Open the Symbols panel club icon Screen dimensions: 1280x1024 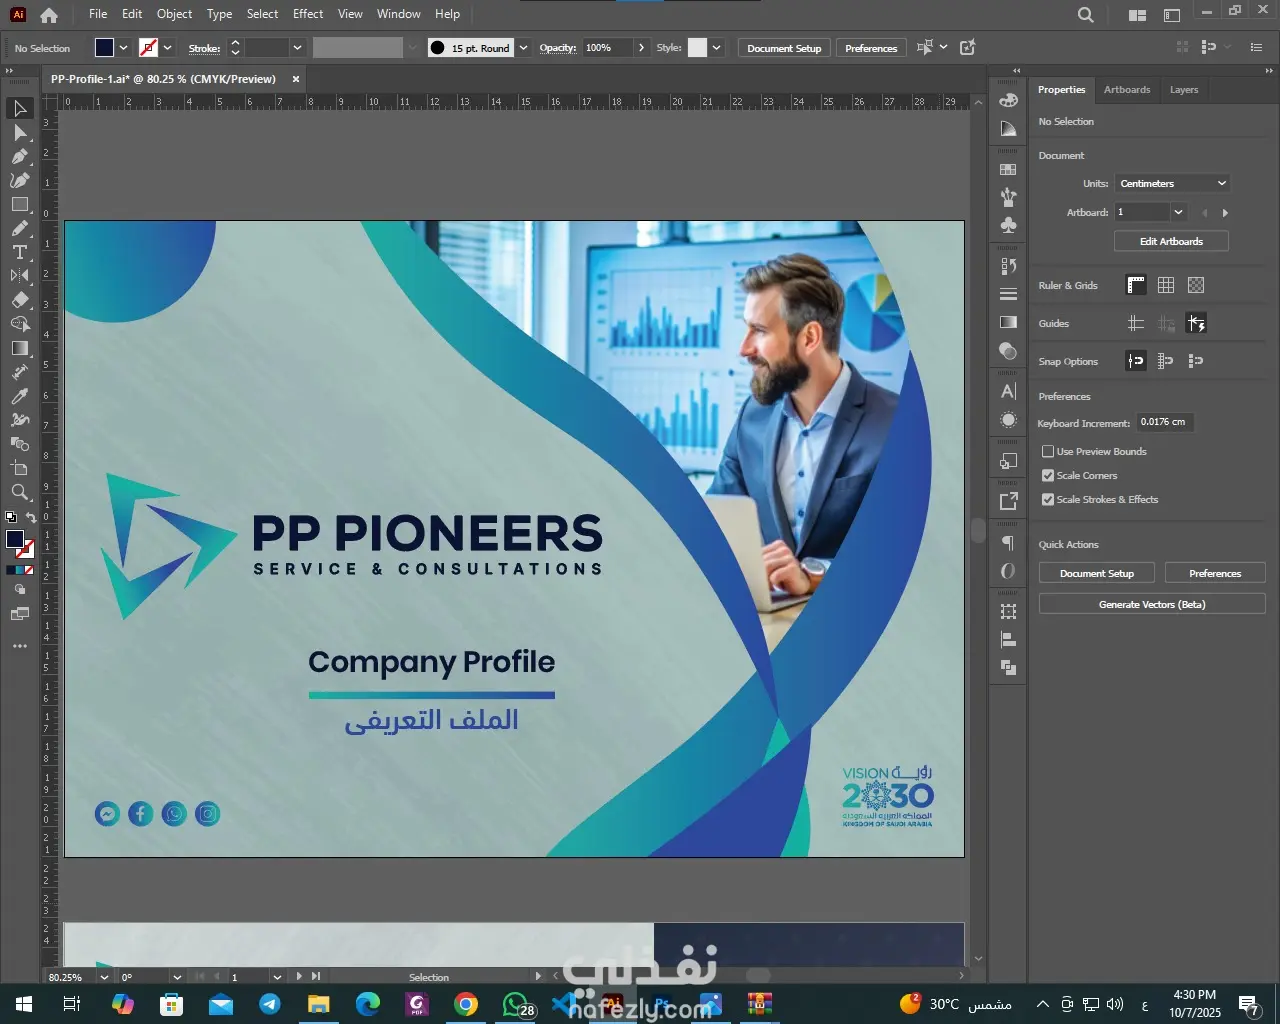click(1008, 225)
